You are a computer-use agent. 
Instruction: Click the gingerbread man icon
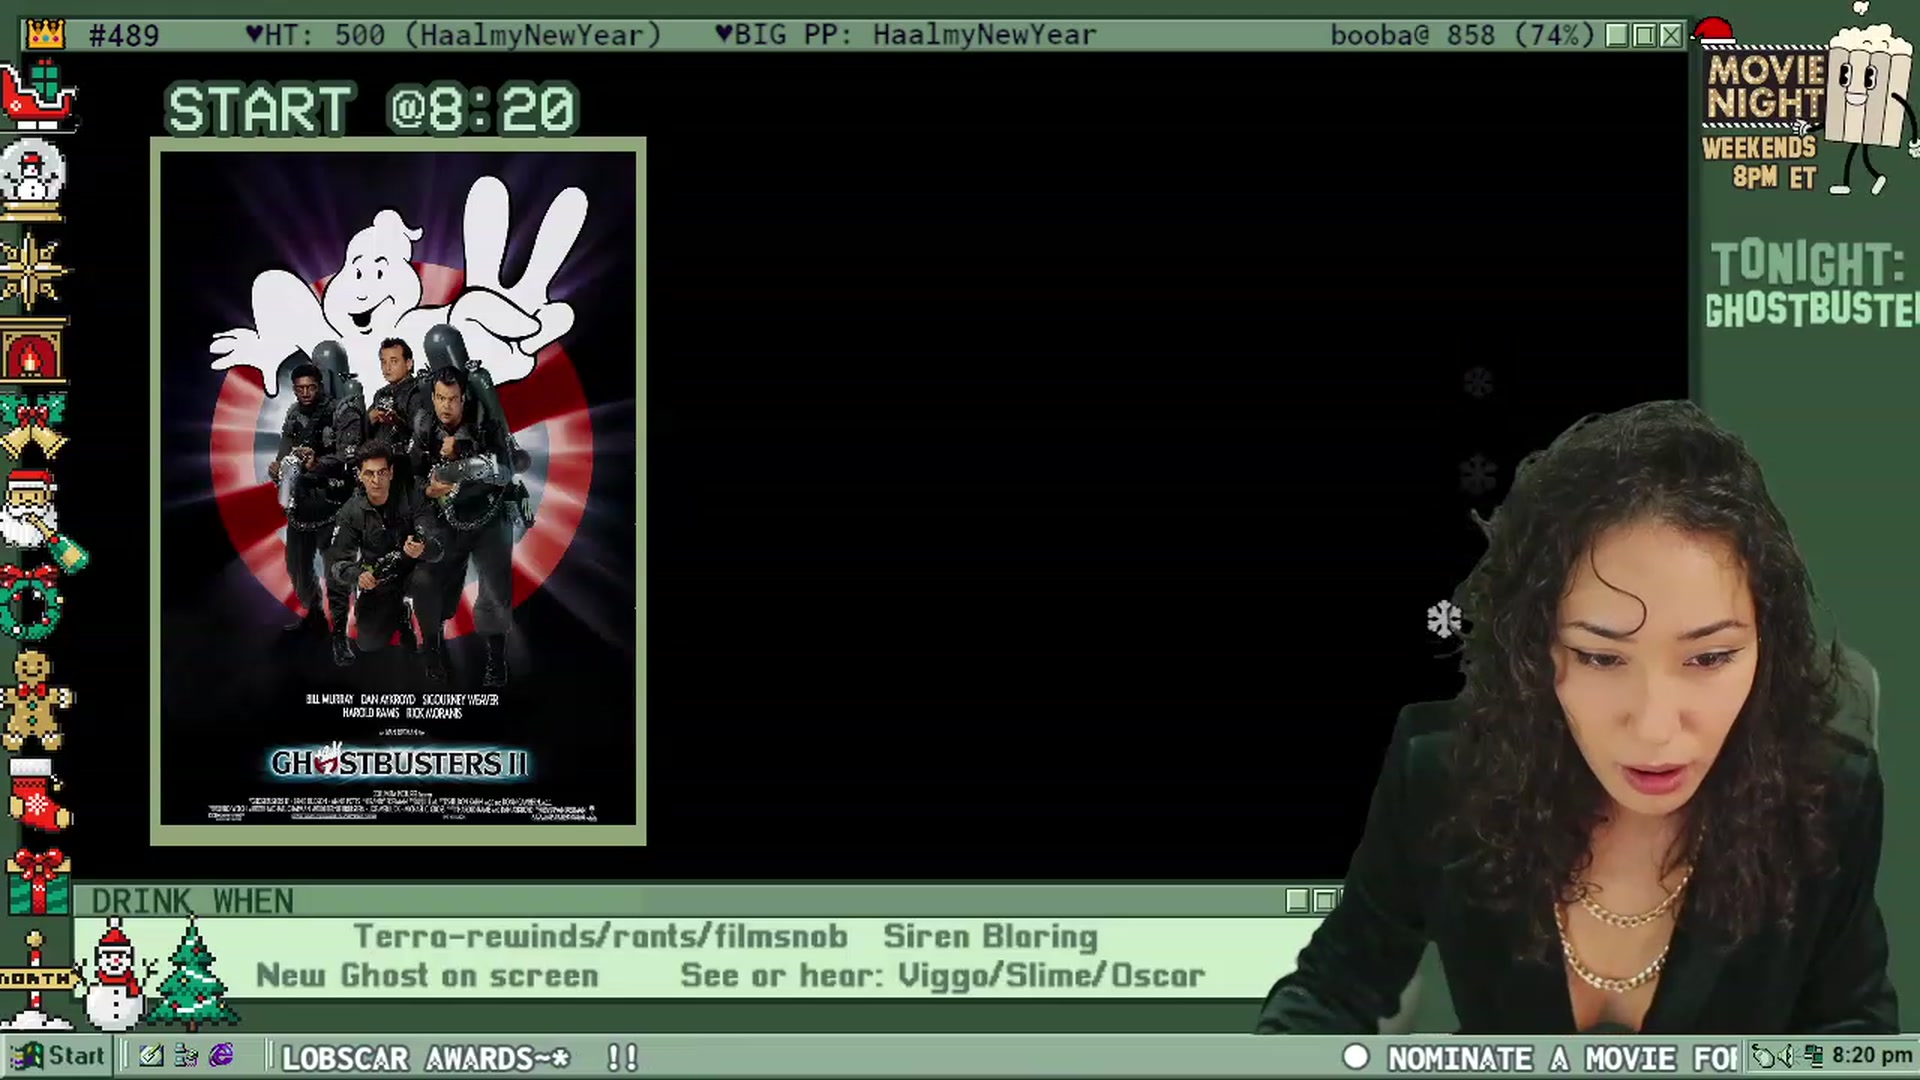pos(36,700)
